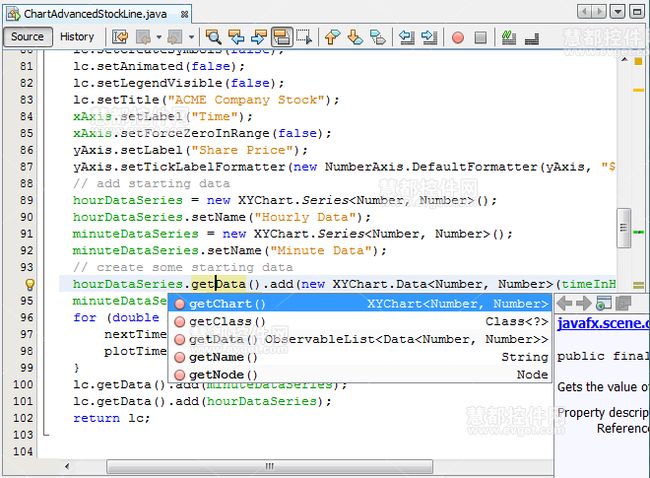This screenshot has height=478, width=650.
Task: Follow the javafx.scene link in the Javadoc
Action: coord(603,323)
